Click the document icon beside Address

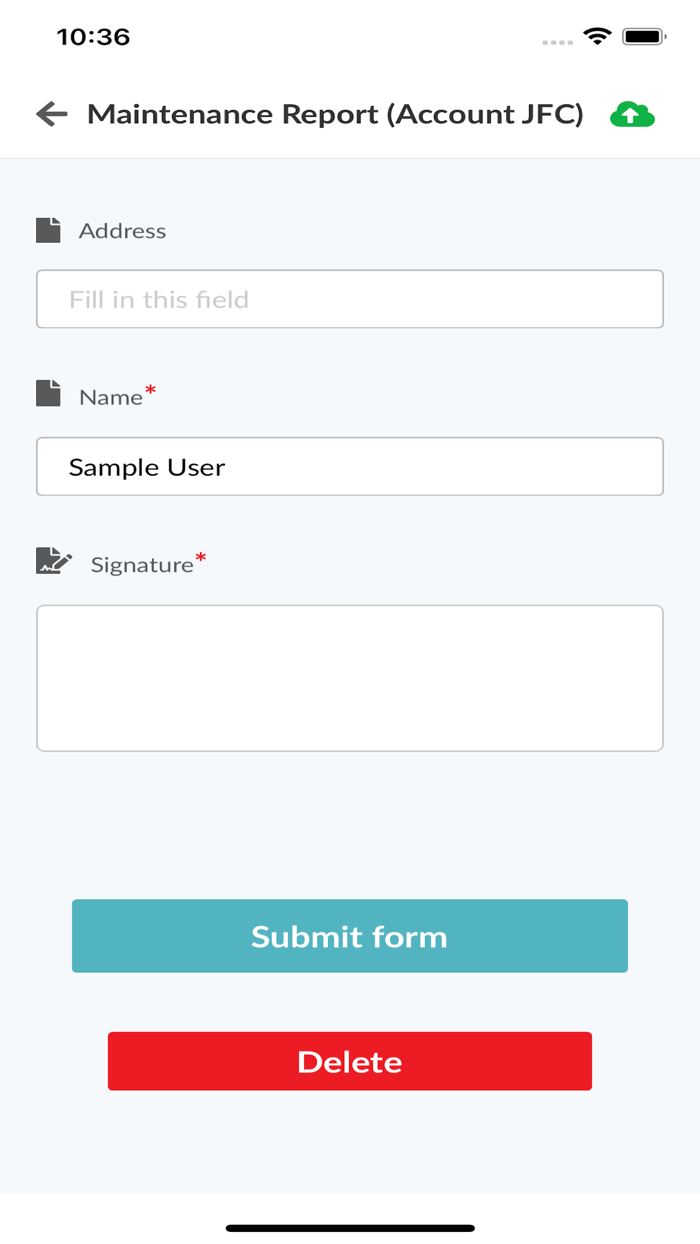pos(49,229)
